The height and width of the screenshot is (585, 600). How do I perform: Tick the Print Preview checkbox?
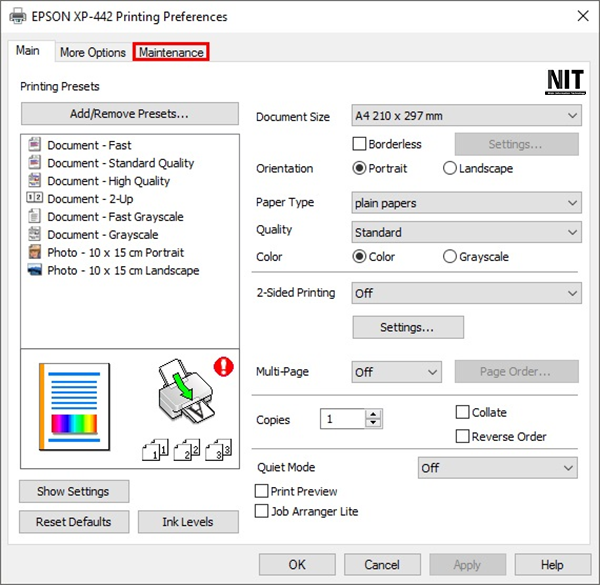point(261,491)
